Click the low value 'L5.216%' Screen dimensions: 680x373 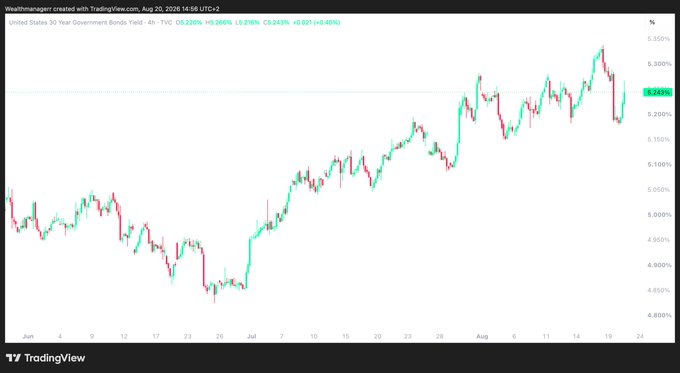coord(247,23)
